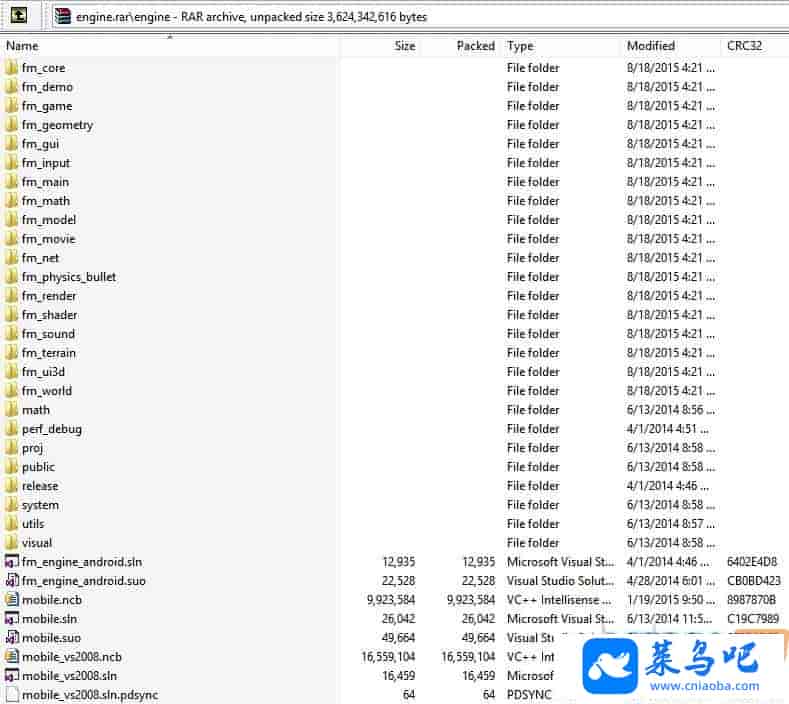The image size is (789, 704).
Task: Click the fm_engine_android.sln file icon
Action: point(12,561)
